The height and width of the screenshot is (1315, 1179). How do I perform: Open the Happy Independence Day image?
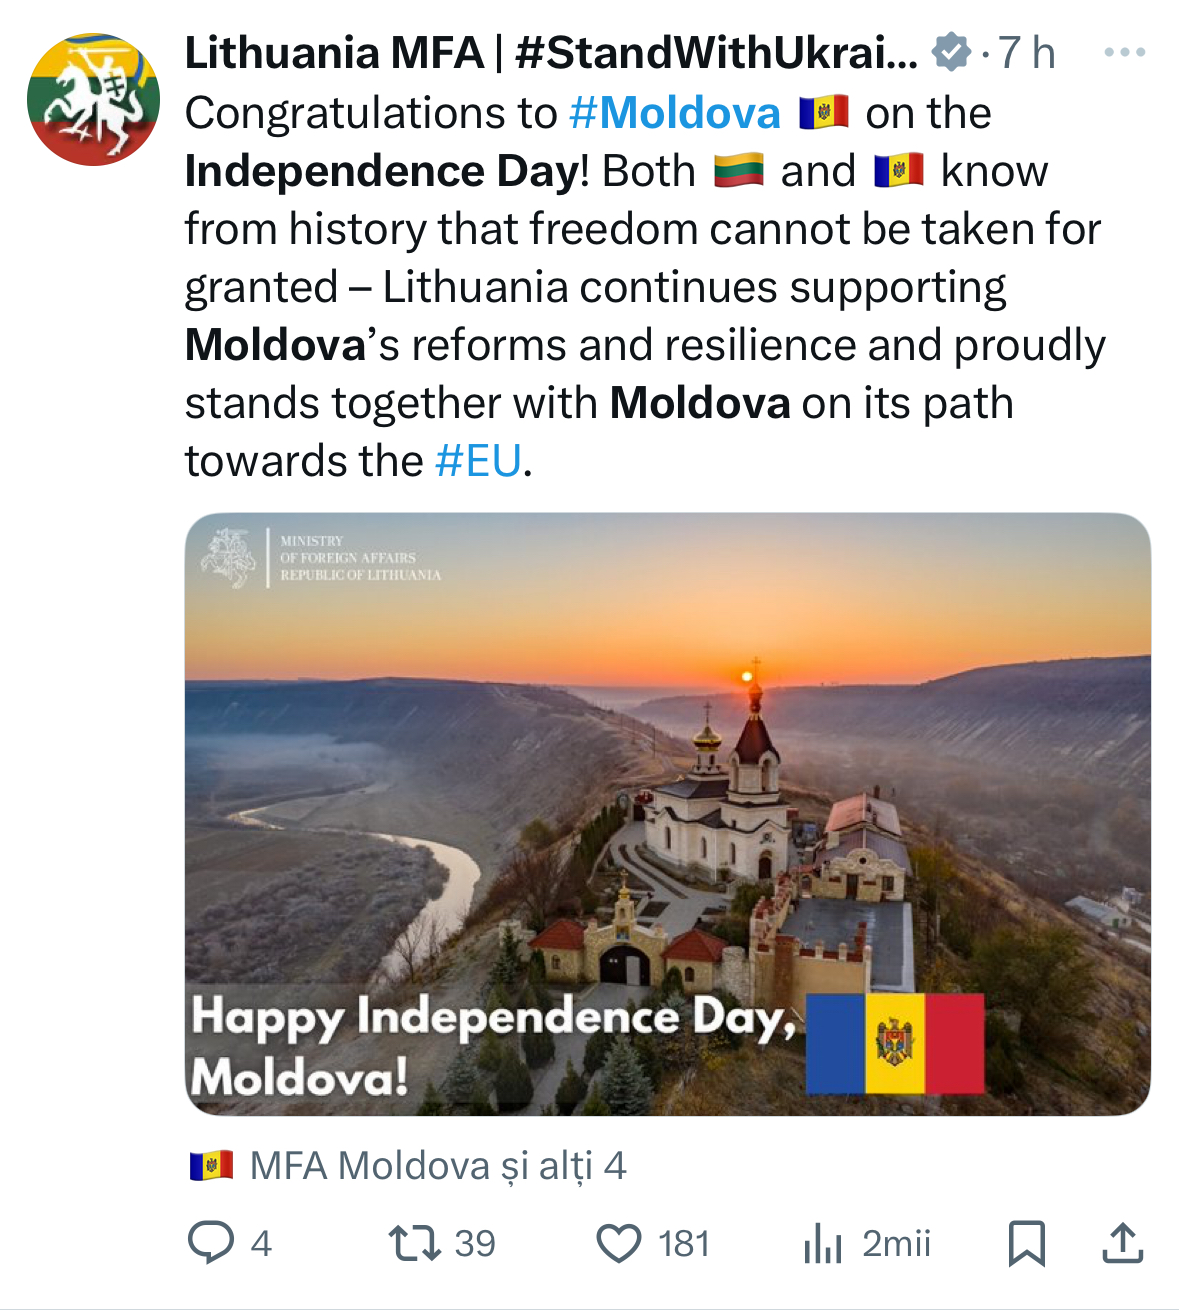click(668, 814)
